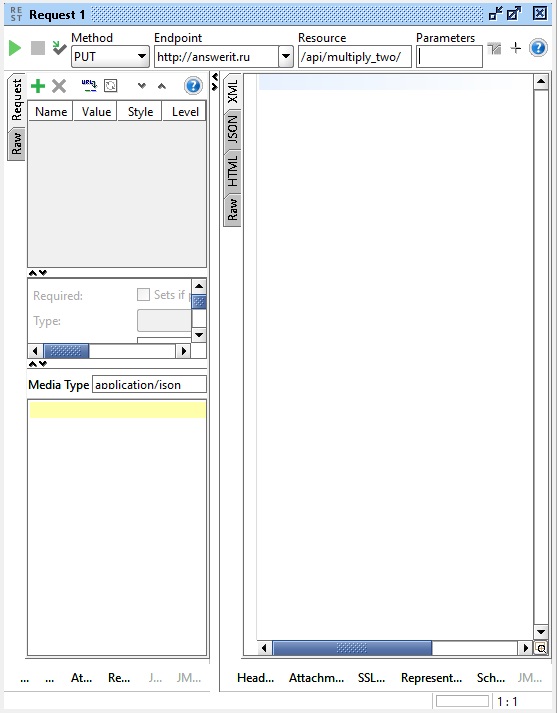Screen dimensions: 557x713
Task: Open the request At... bottom tab
Action: tap(81, 678)
